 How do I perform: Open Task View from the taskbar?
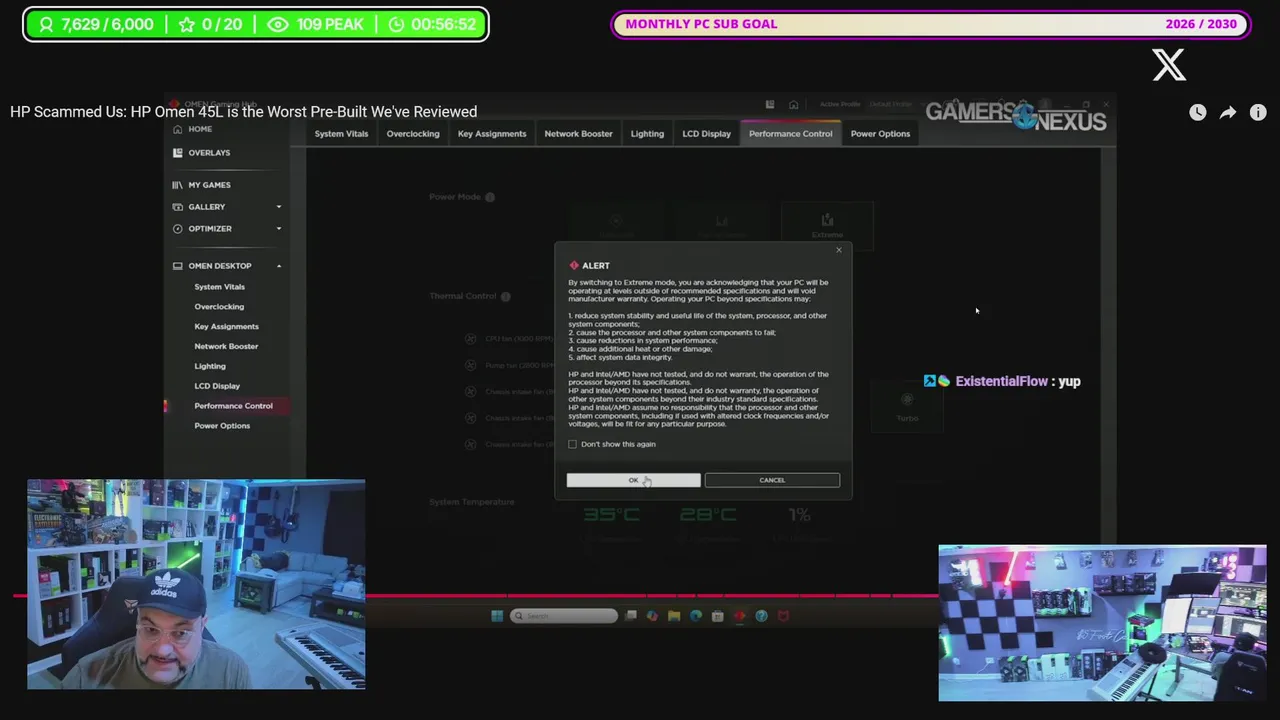(x=630, y=616)
